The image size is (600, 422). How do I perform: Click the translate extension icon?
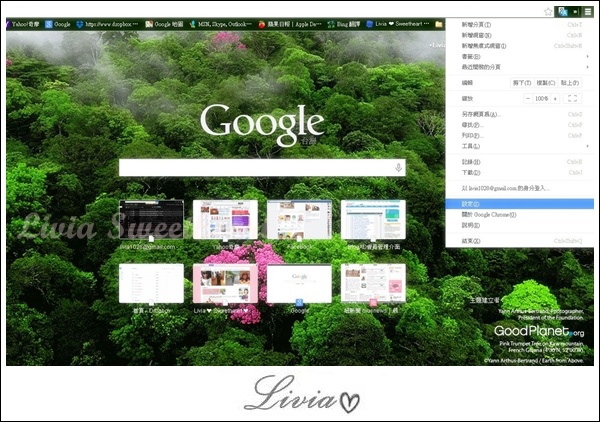562,12
